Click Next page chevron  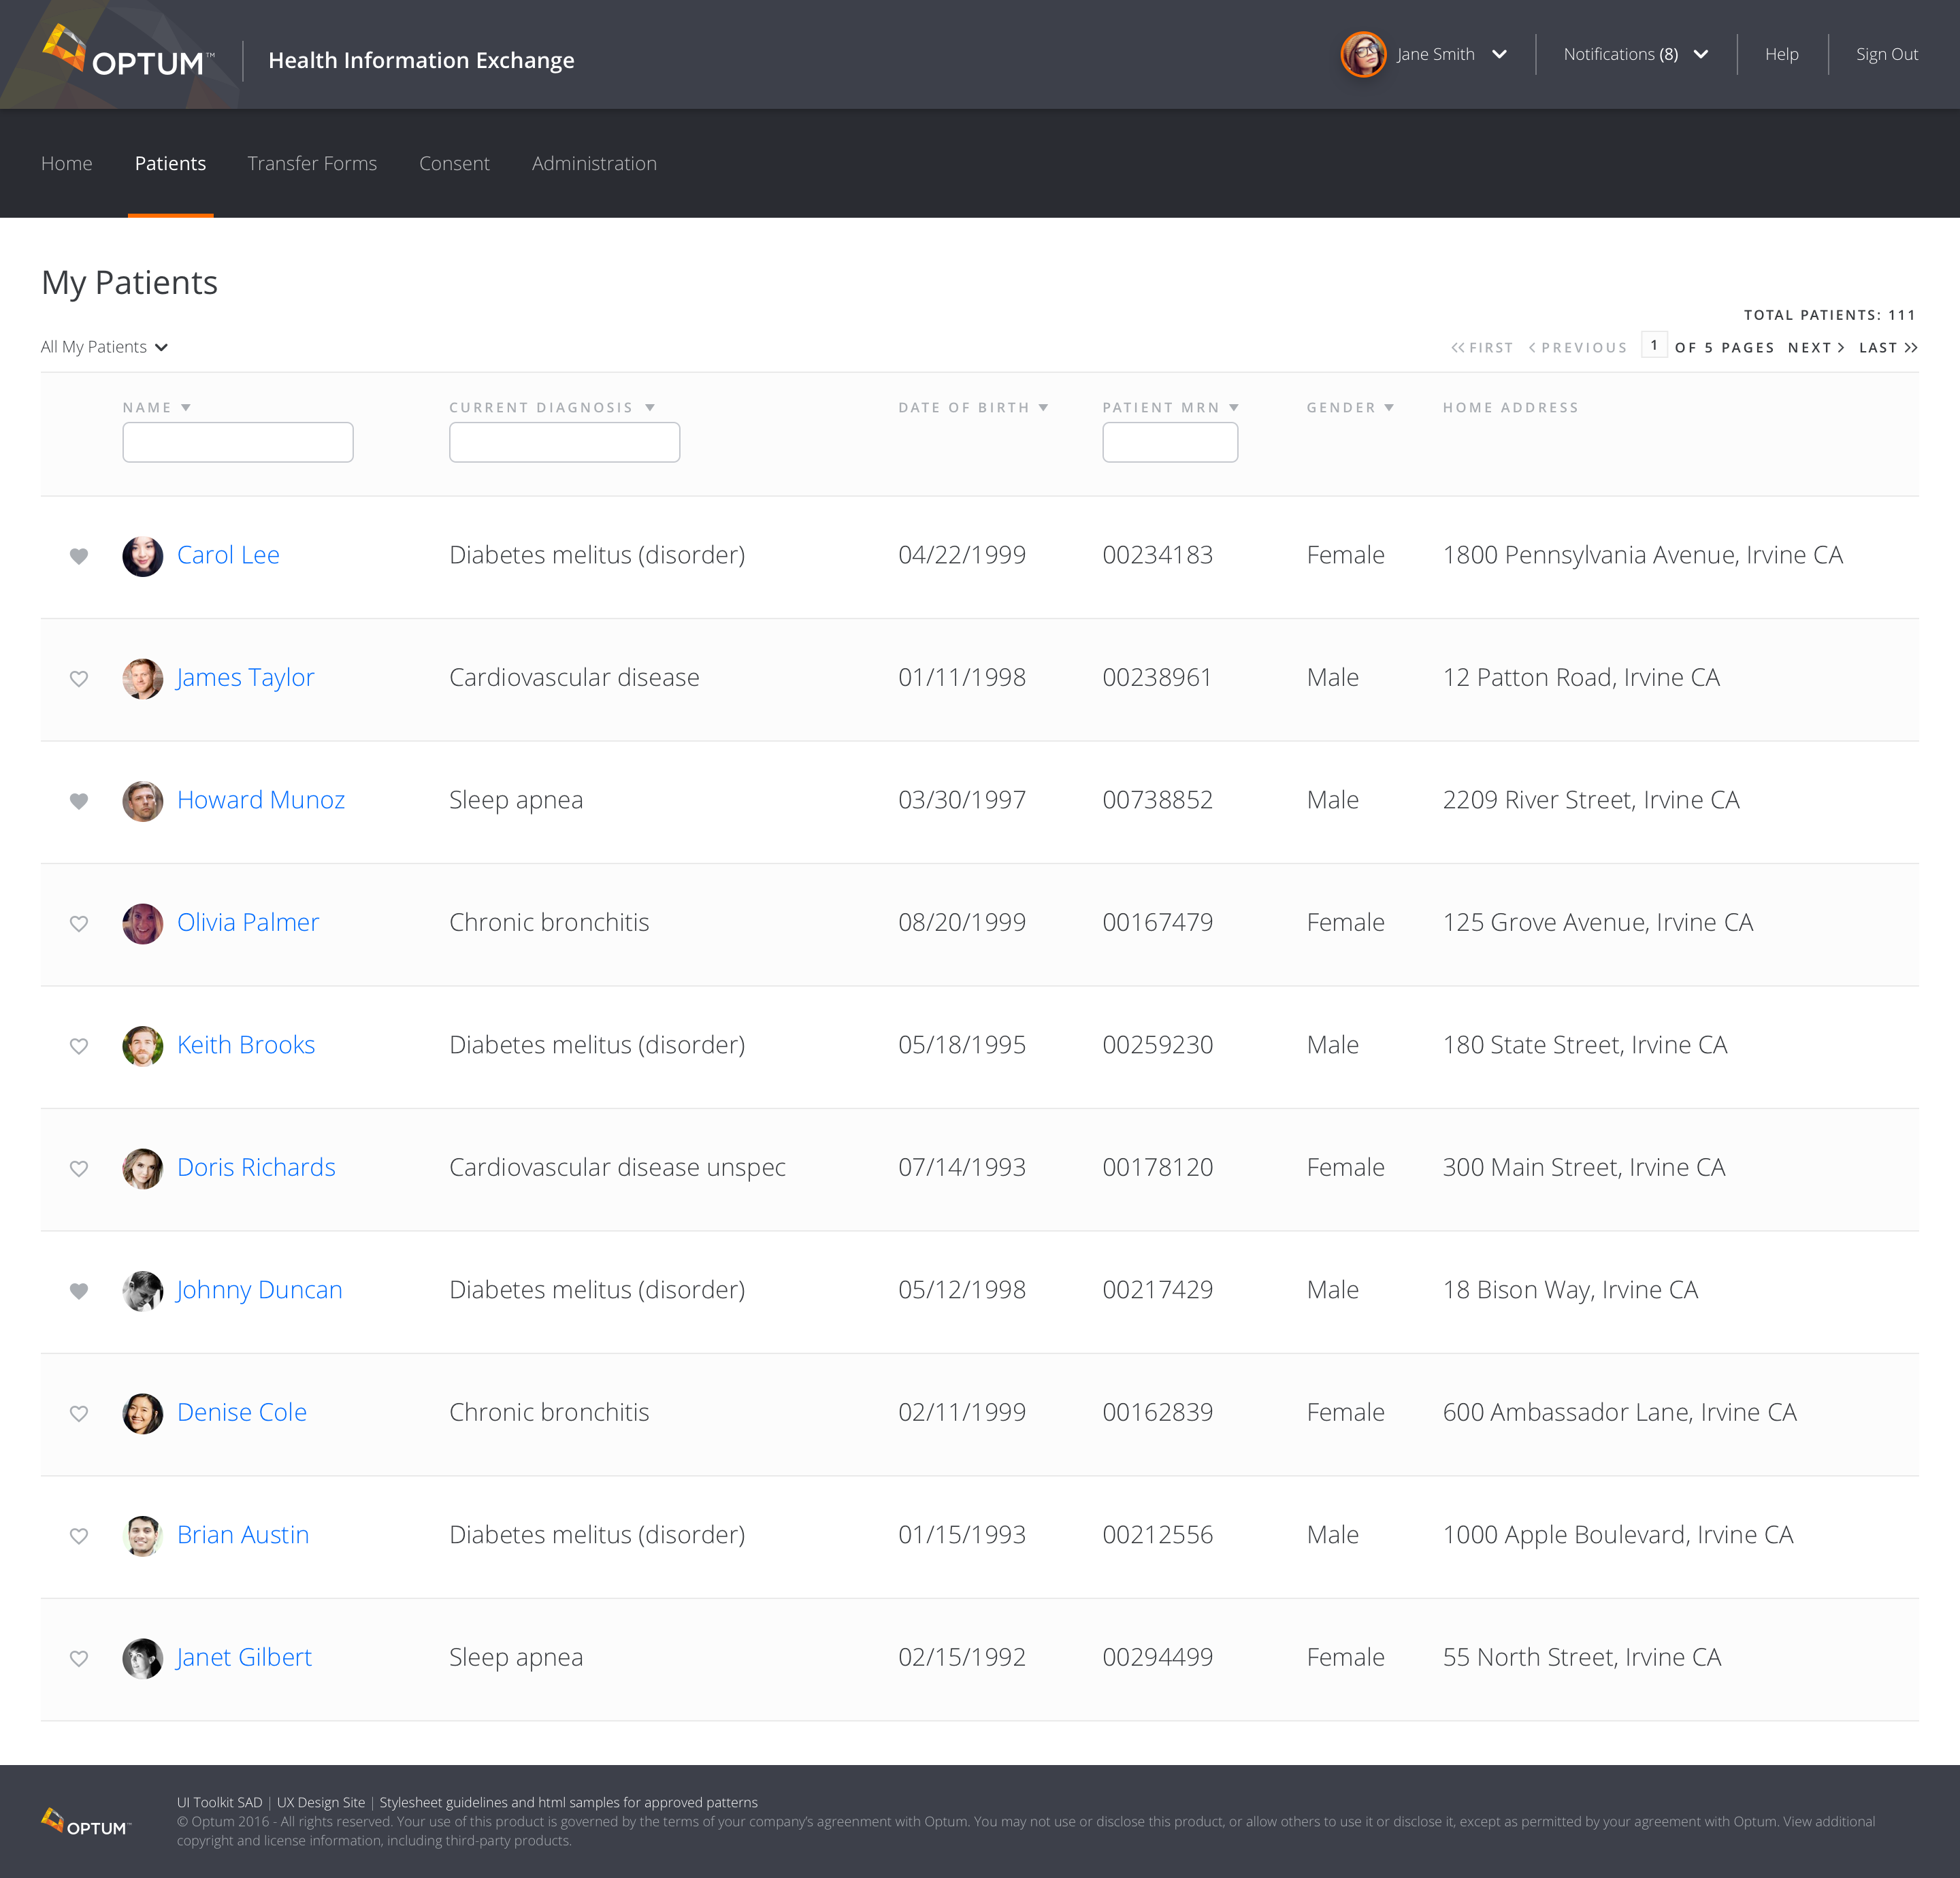coord(1840,348)
